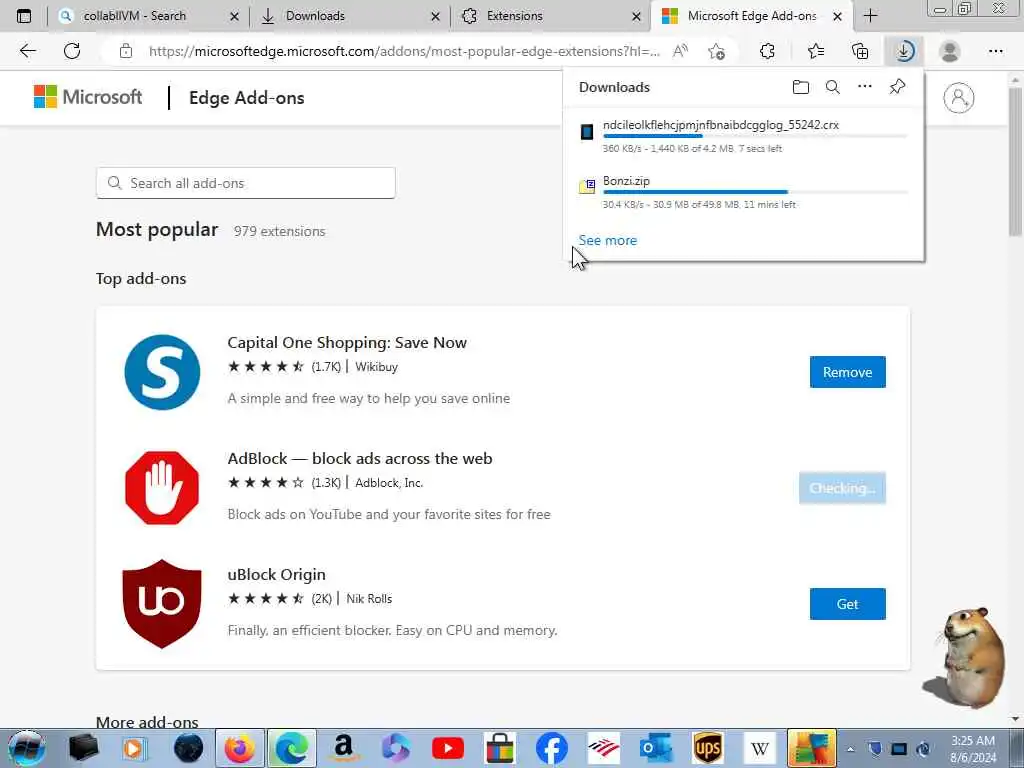Image resolution: width=1024 pixels, height=768 pixels.
Task: Open the uBlock Origin title link
Action: tap(276, 575)
